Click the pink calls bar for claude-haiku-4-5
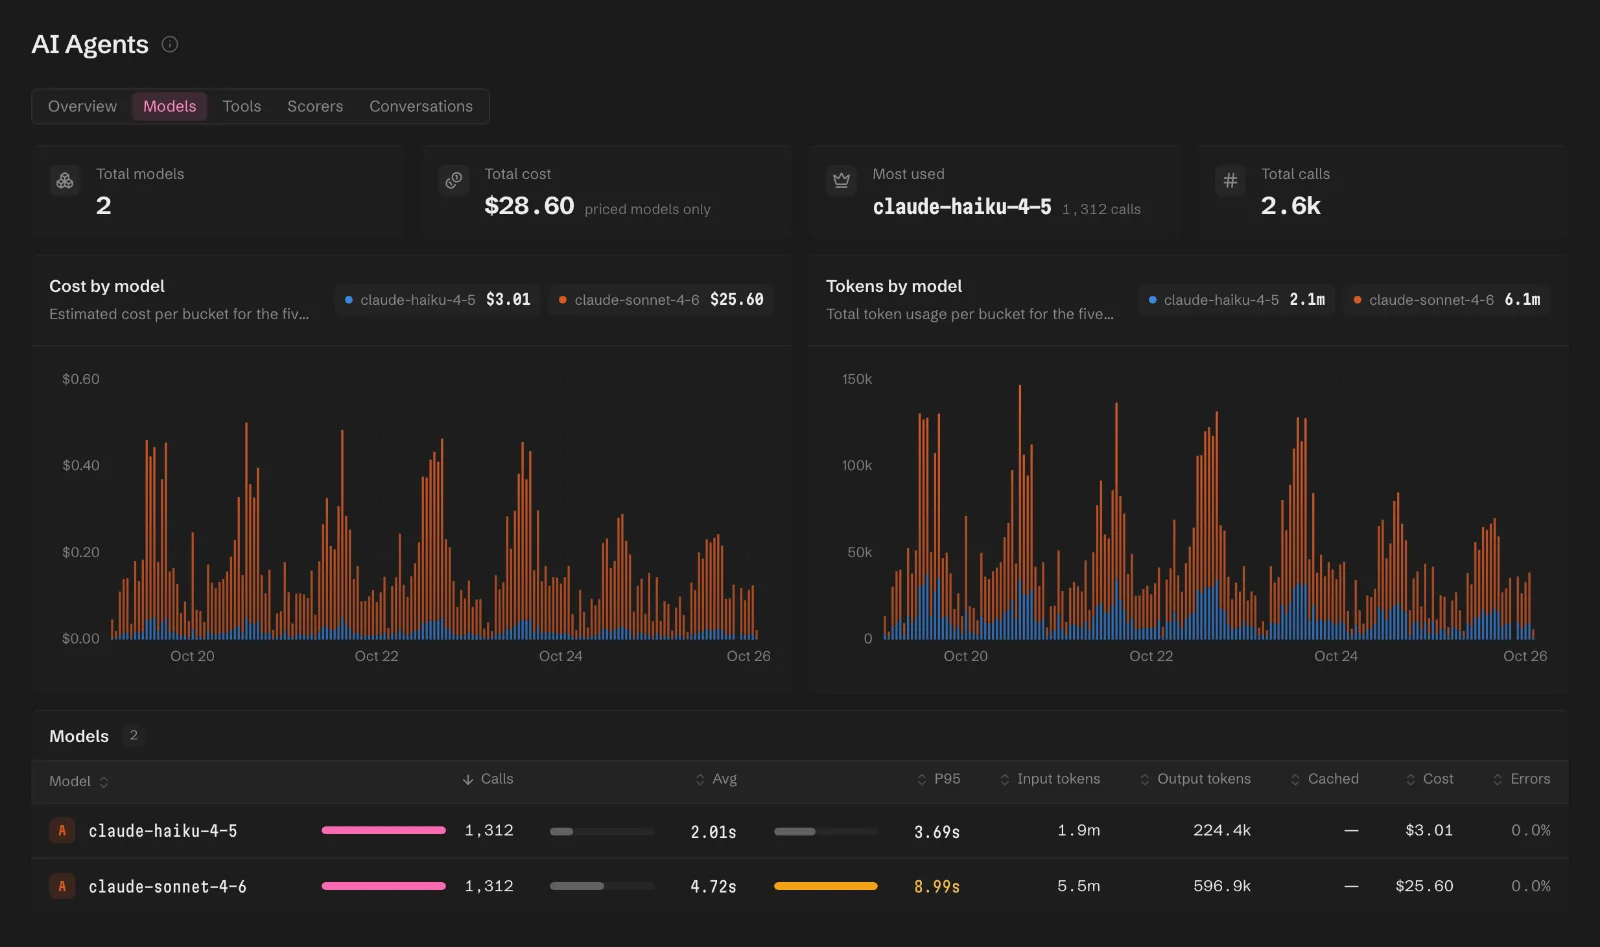Viewport: 1600px width, 947px height. coord(384,830)
